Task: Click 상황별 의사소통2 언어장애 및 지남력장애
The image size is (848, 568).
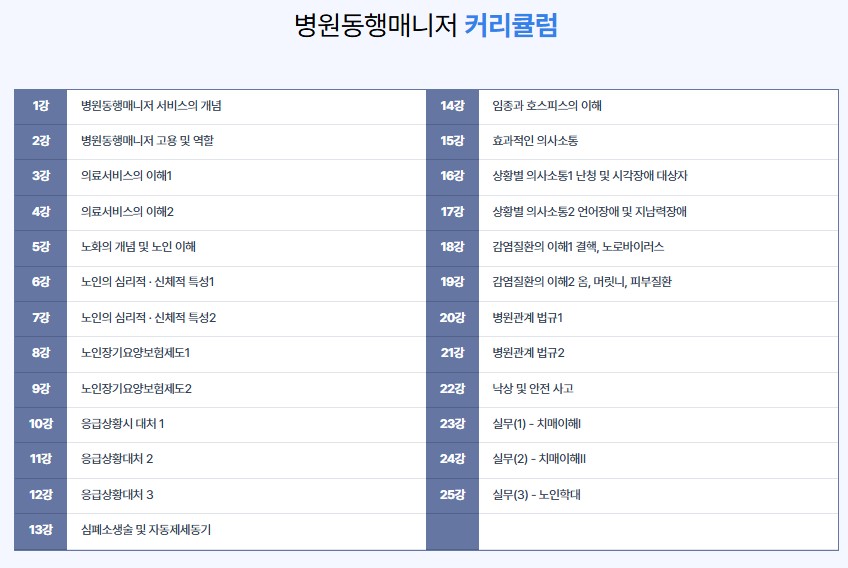Action: (x=589, y=212)
